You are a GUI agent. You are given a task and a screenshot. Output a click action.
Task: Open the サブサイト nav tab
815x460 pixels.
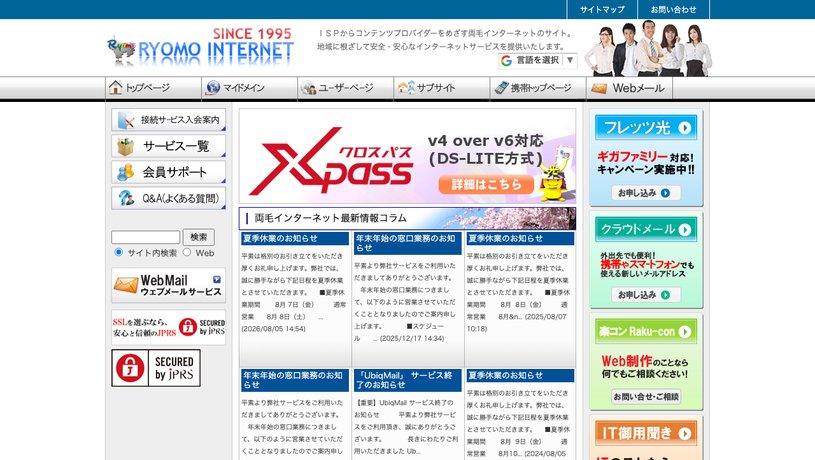coord(441,88)
